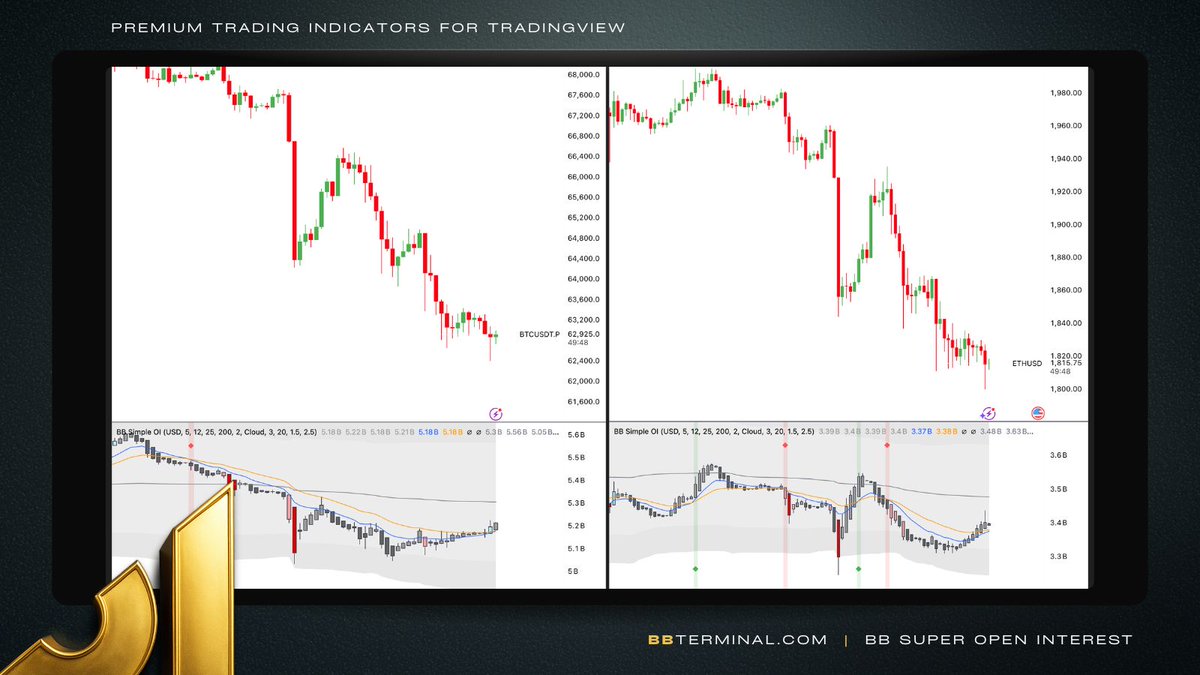Open the BBTERMINAL.COM link in footer
The image size is (1200, 675).
point(737,639)
